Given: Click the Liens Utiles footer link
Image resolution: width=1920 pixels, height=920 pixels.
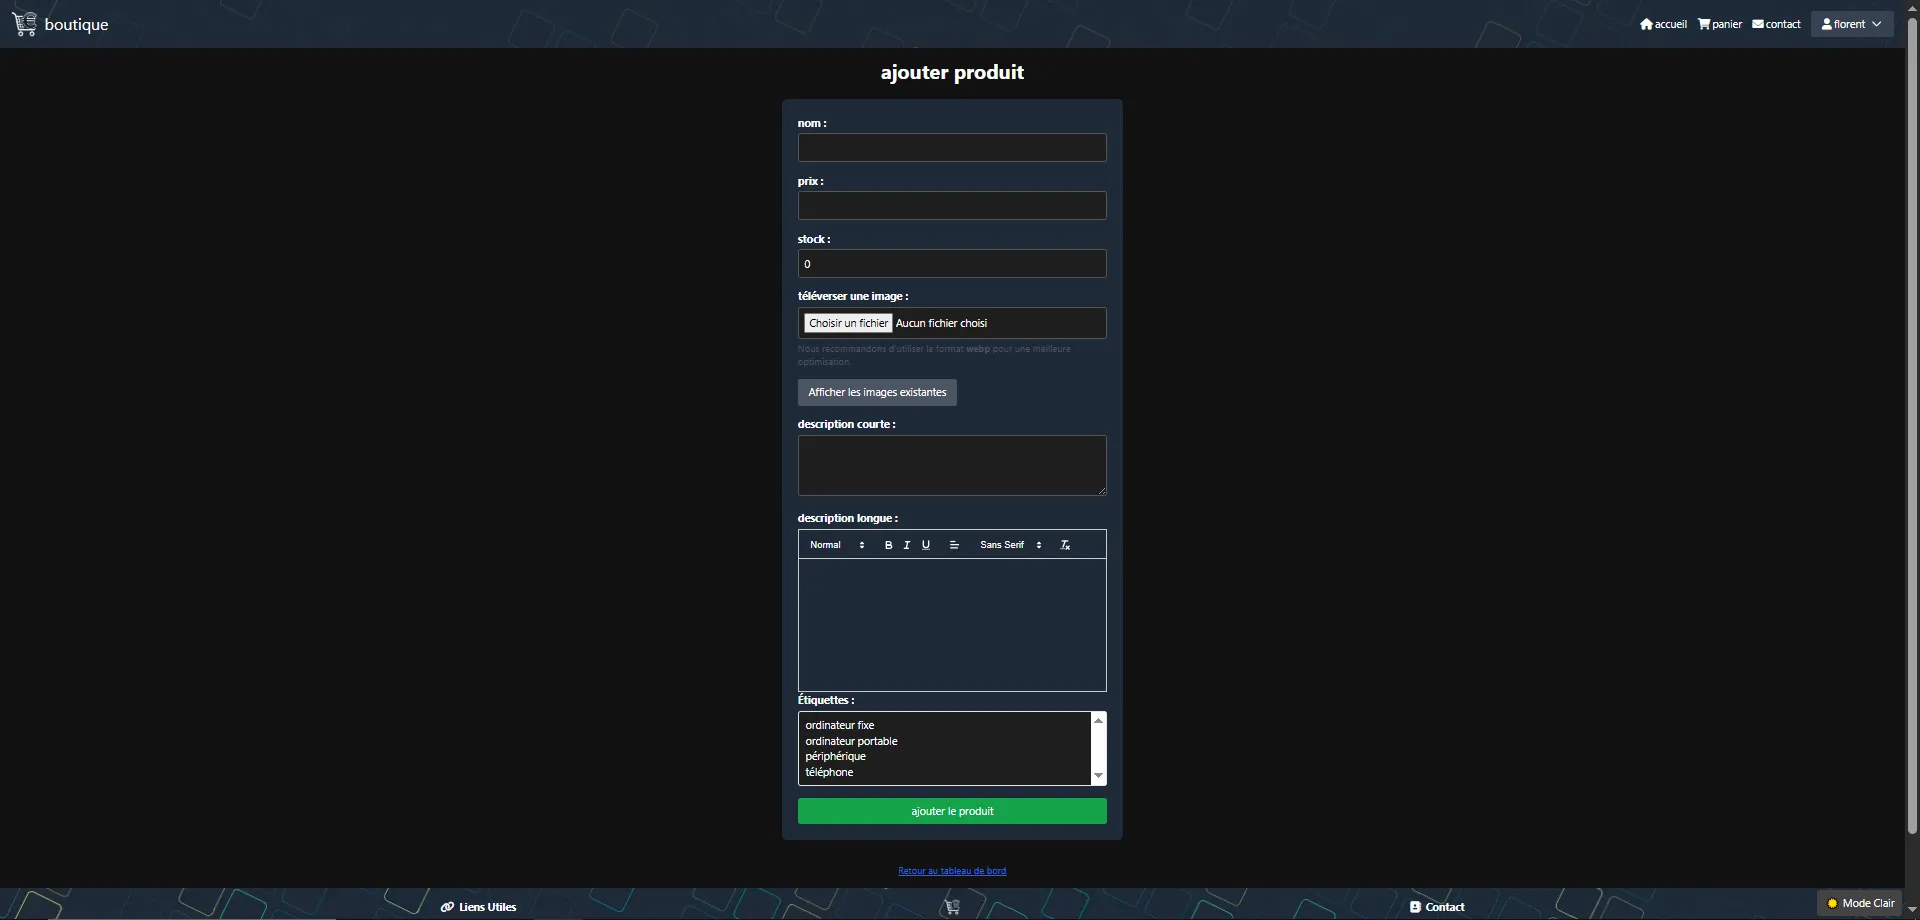Looking at the screenshot, I should point(479,907).
